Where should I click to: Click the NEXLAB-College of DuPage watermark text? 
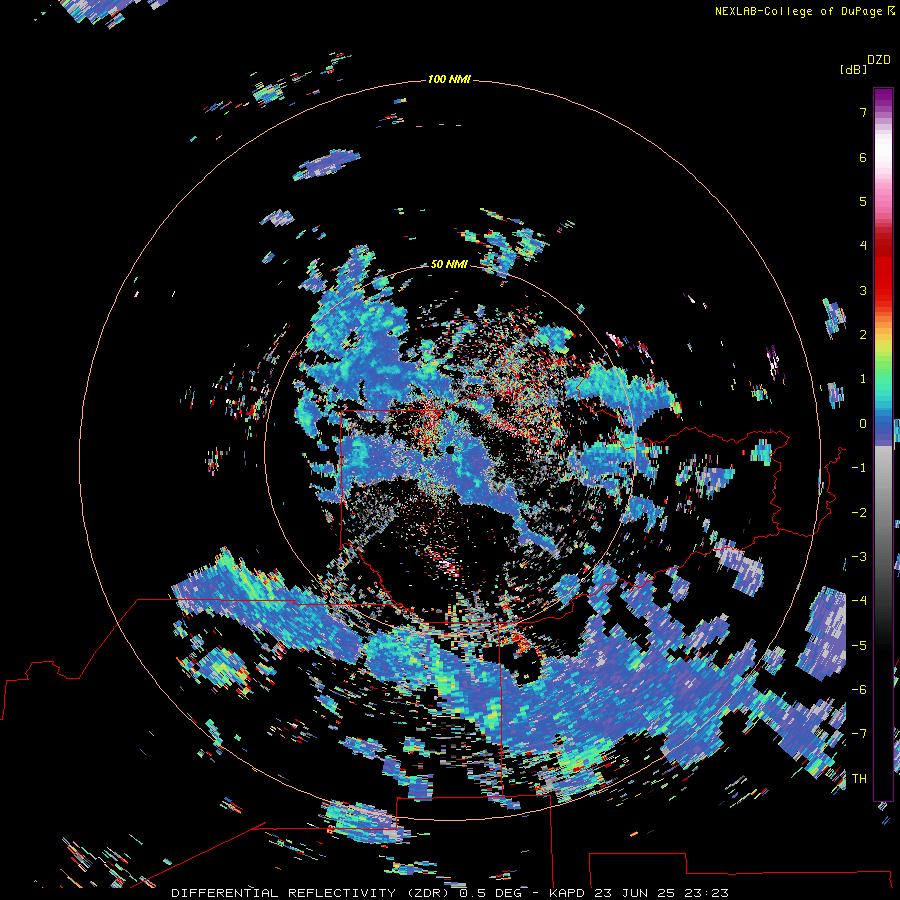pos(804,11)
